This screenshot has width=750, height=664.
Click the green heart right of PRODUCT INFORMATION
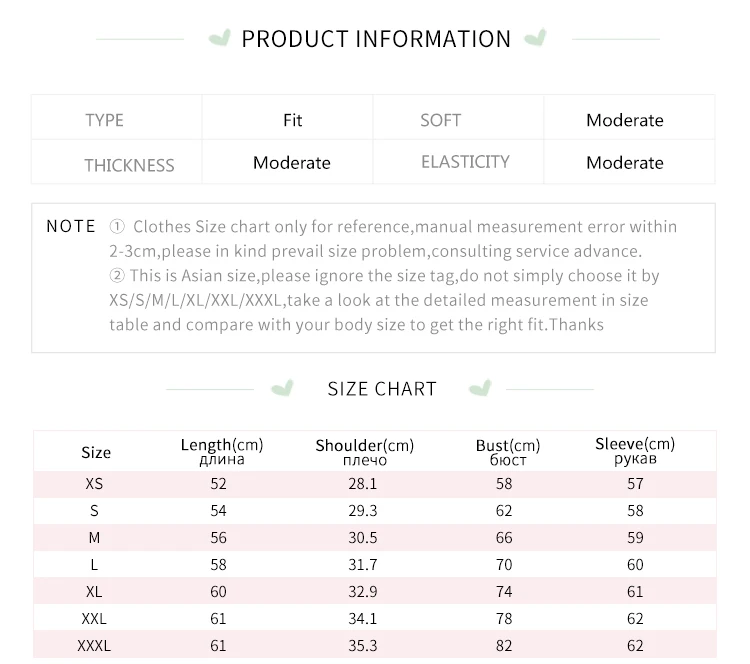point(535,38)
